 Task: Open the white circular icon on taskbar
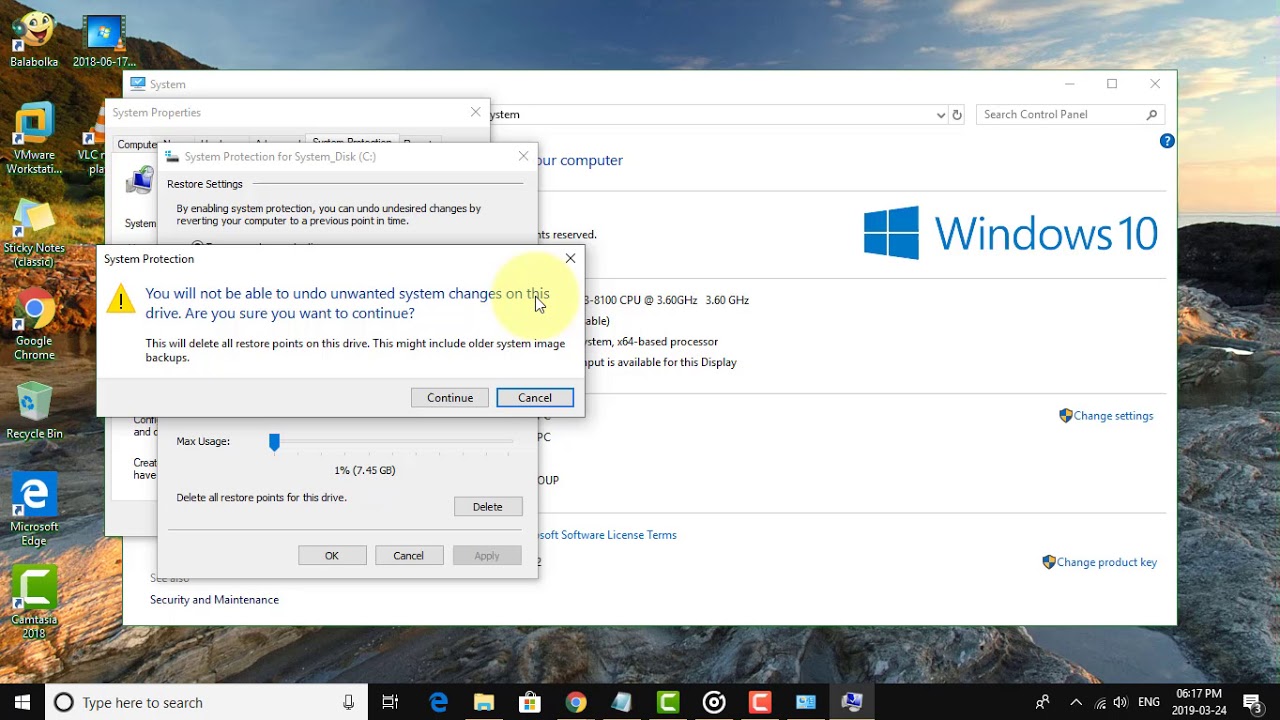(714, 702)
